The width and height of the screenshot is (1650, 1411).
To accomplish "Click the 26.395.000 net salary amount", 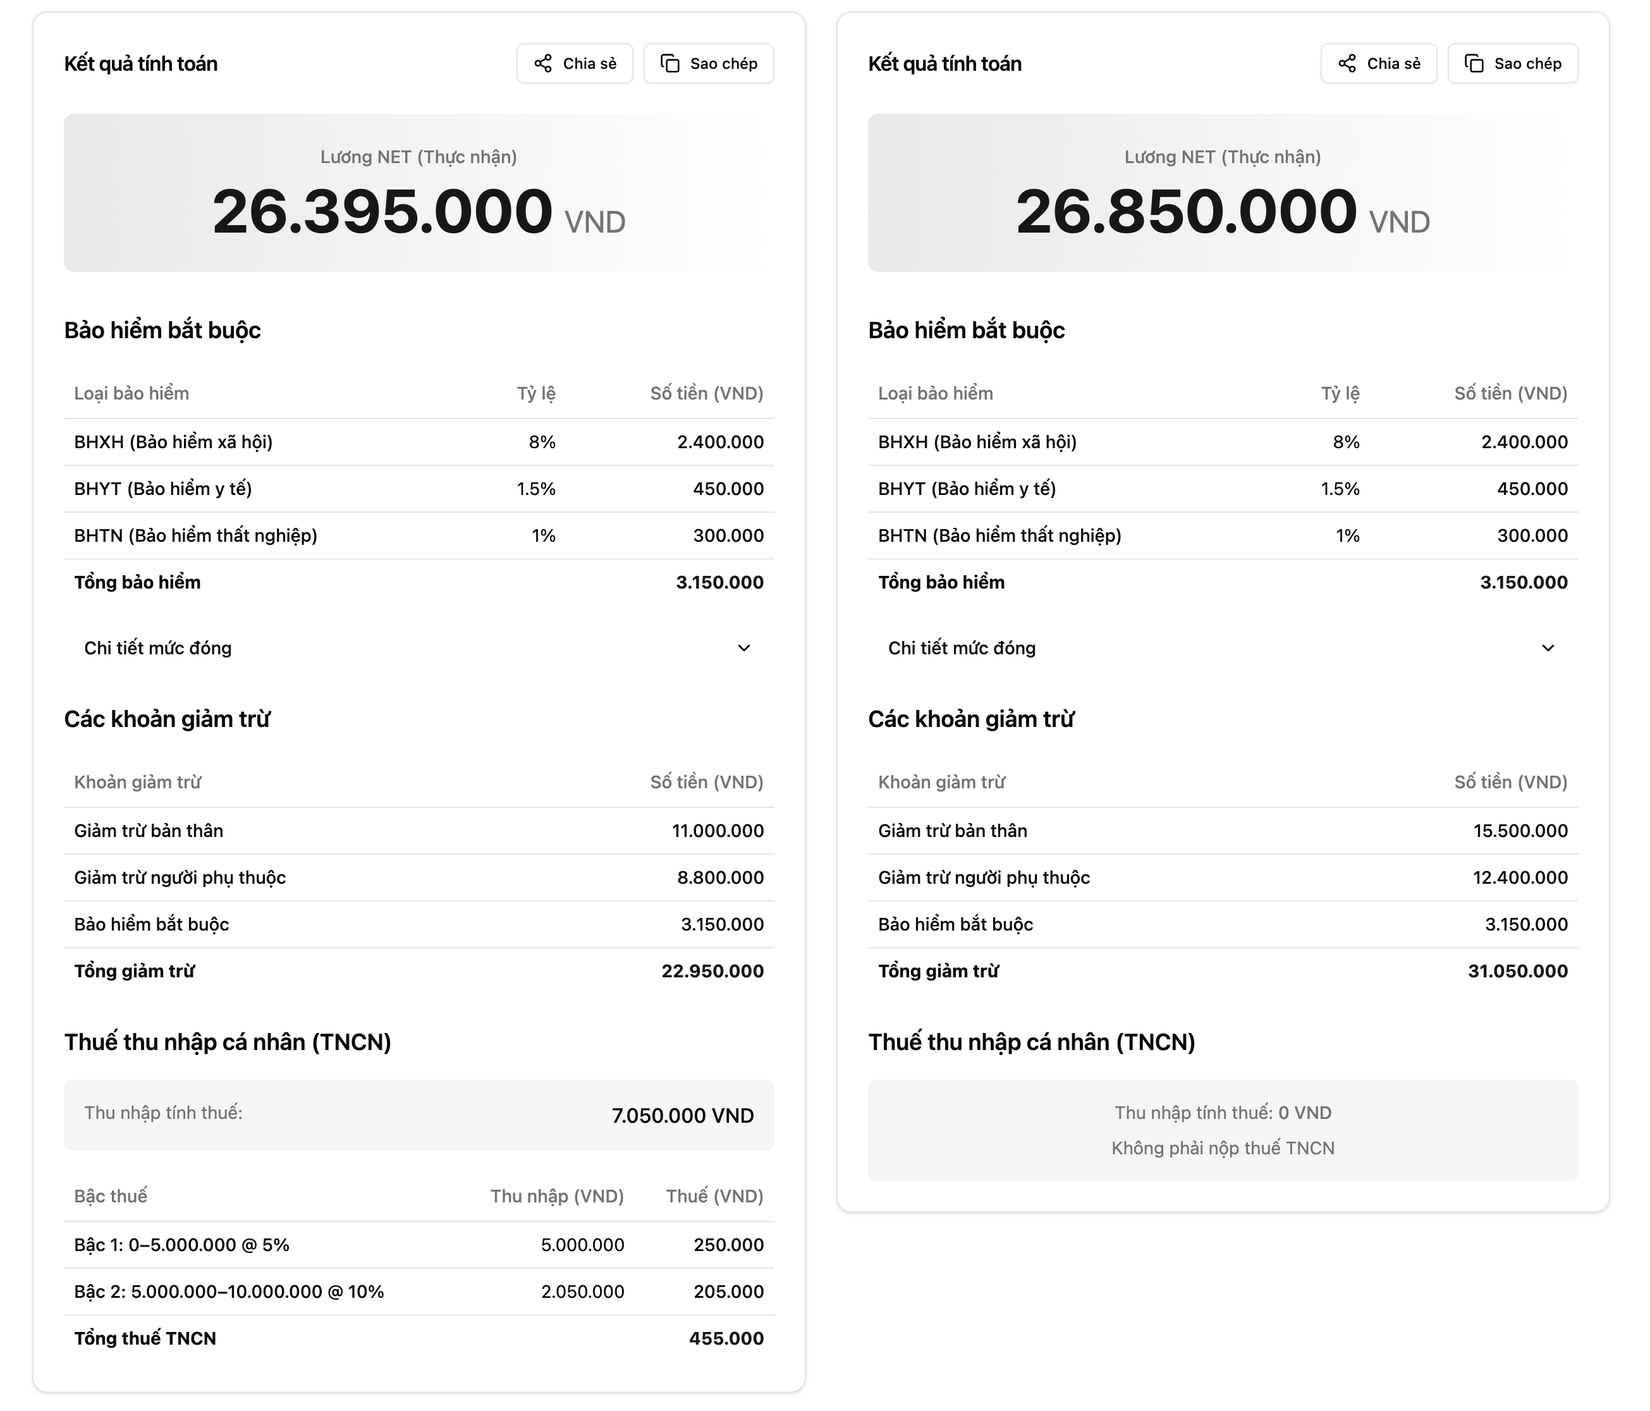I will click(x=382, y=212).
